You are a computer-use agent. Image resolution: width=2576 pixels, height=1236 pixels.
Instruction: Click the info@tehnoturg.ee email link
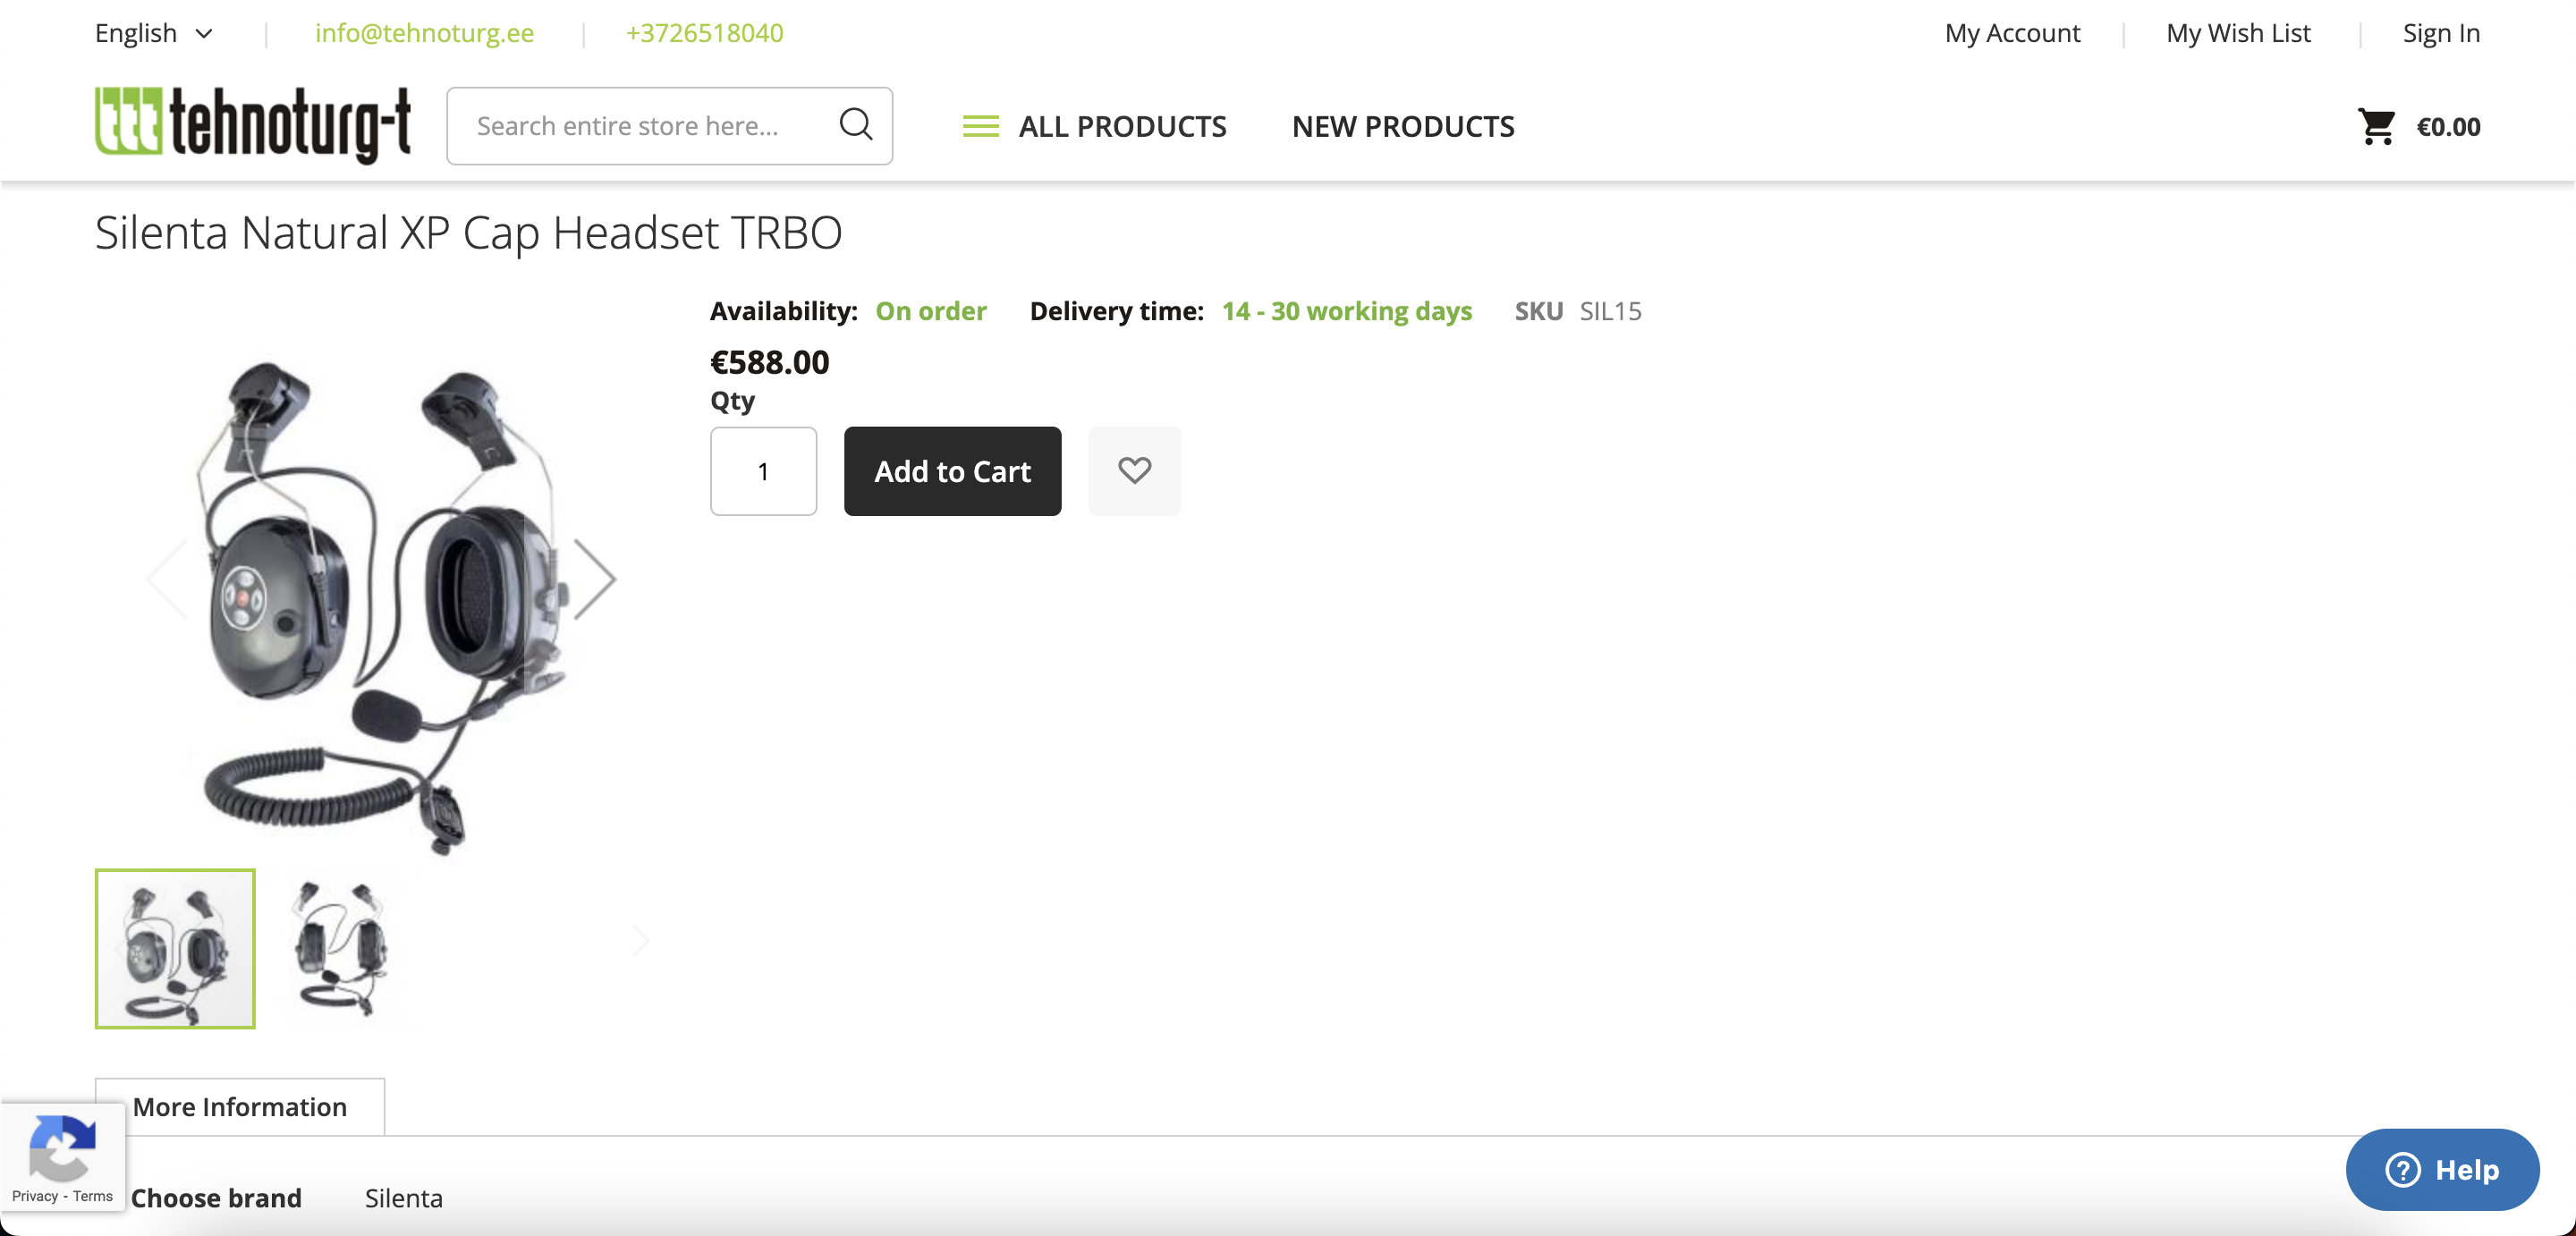pyautogui.click(x=424, y=33)
